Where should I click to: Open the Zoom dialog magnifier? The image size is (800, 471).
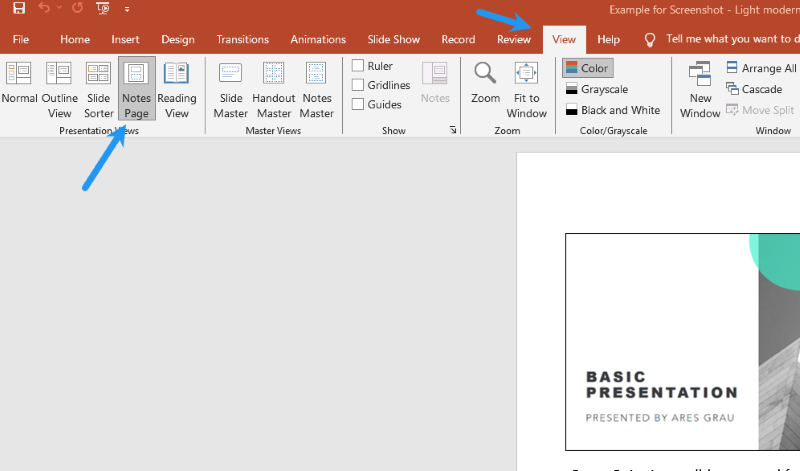[x=485, y=83]
